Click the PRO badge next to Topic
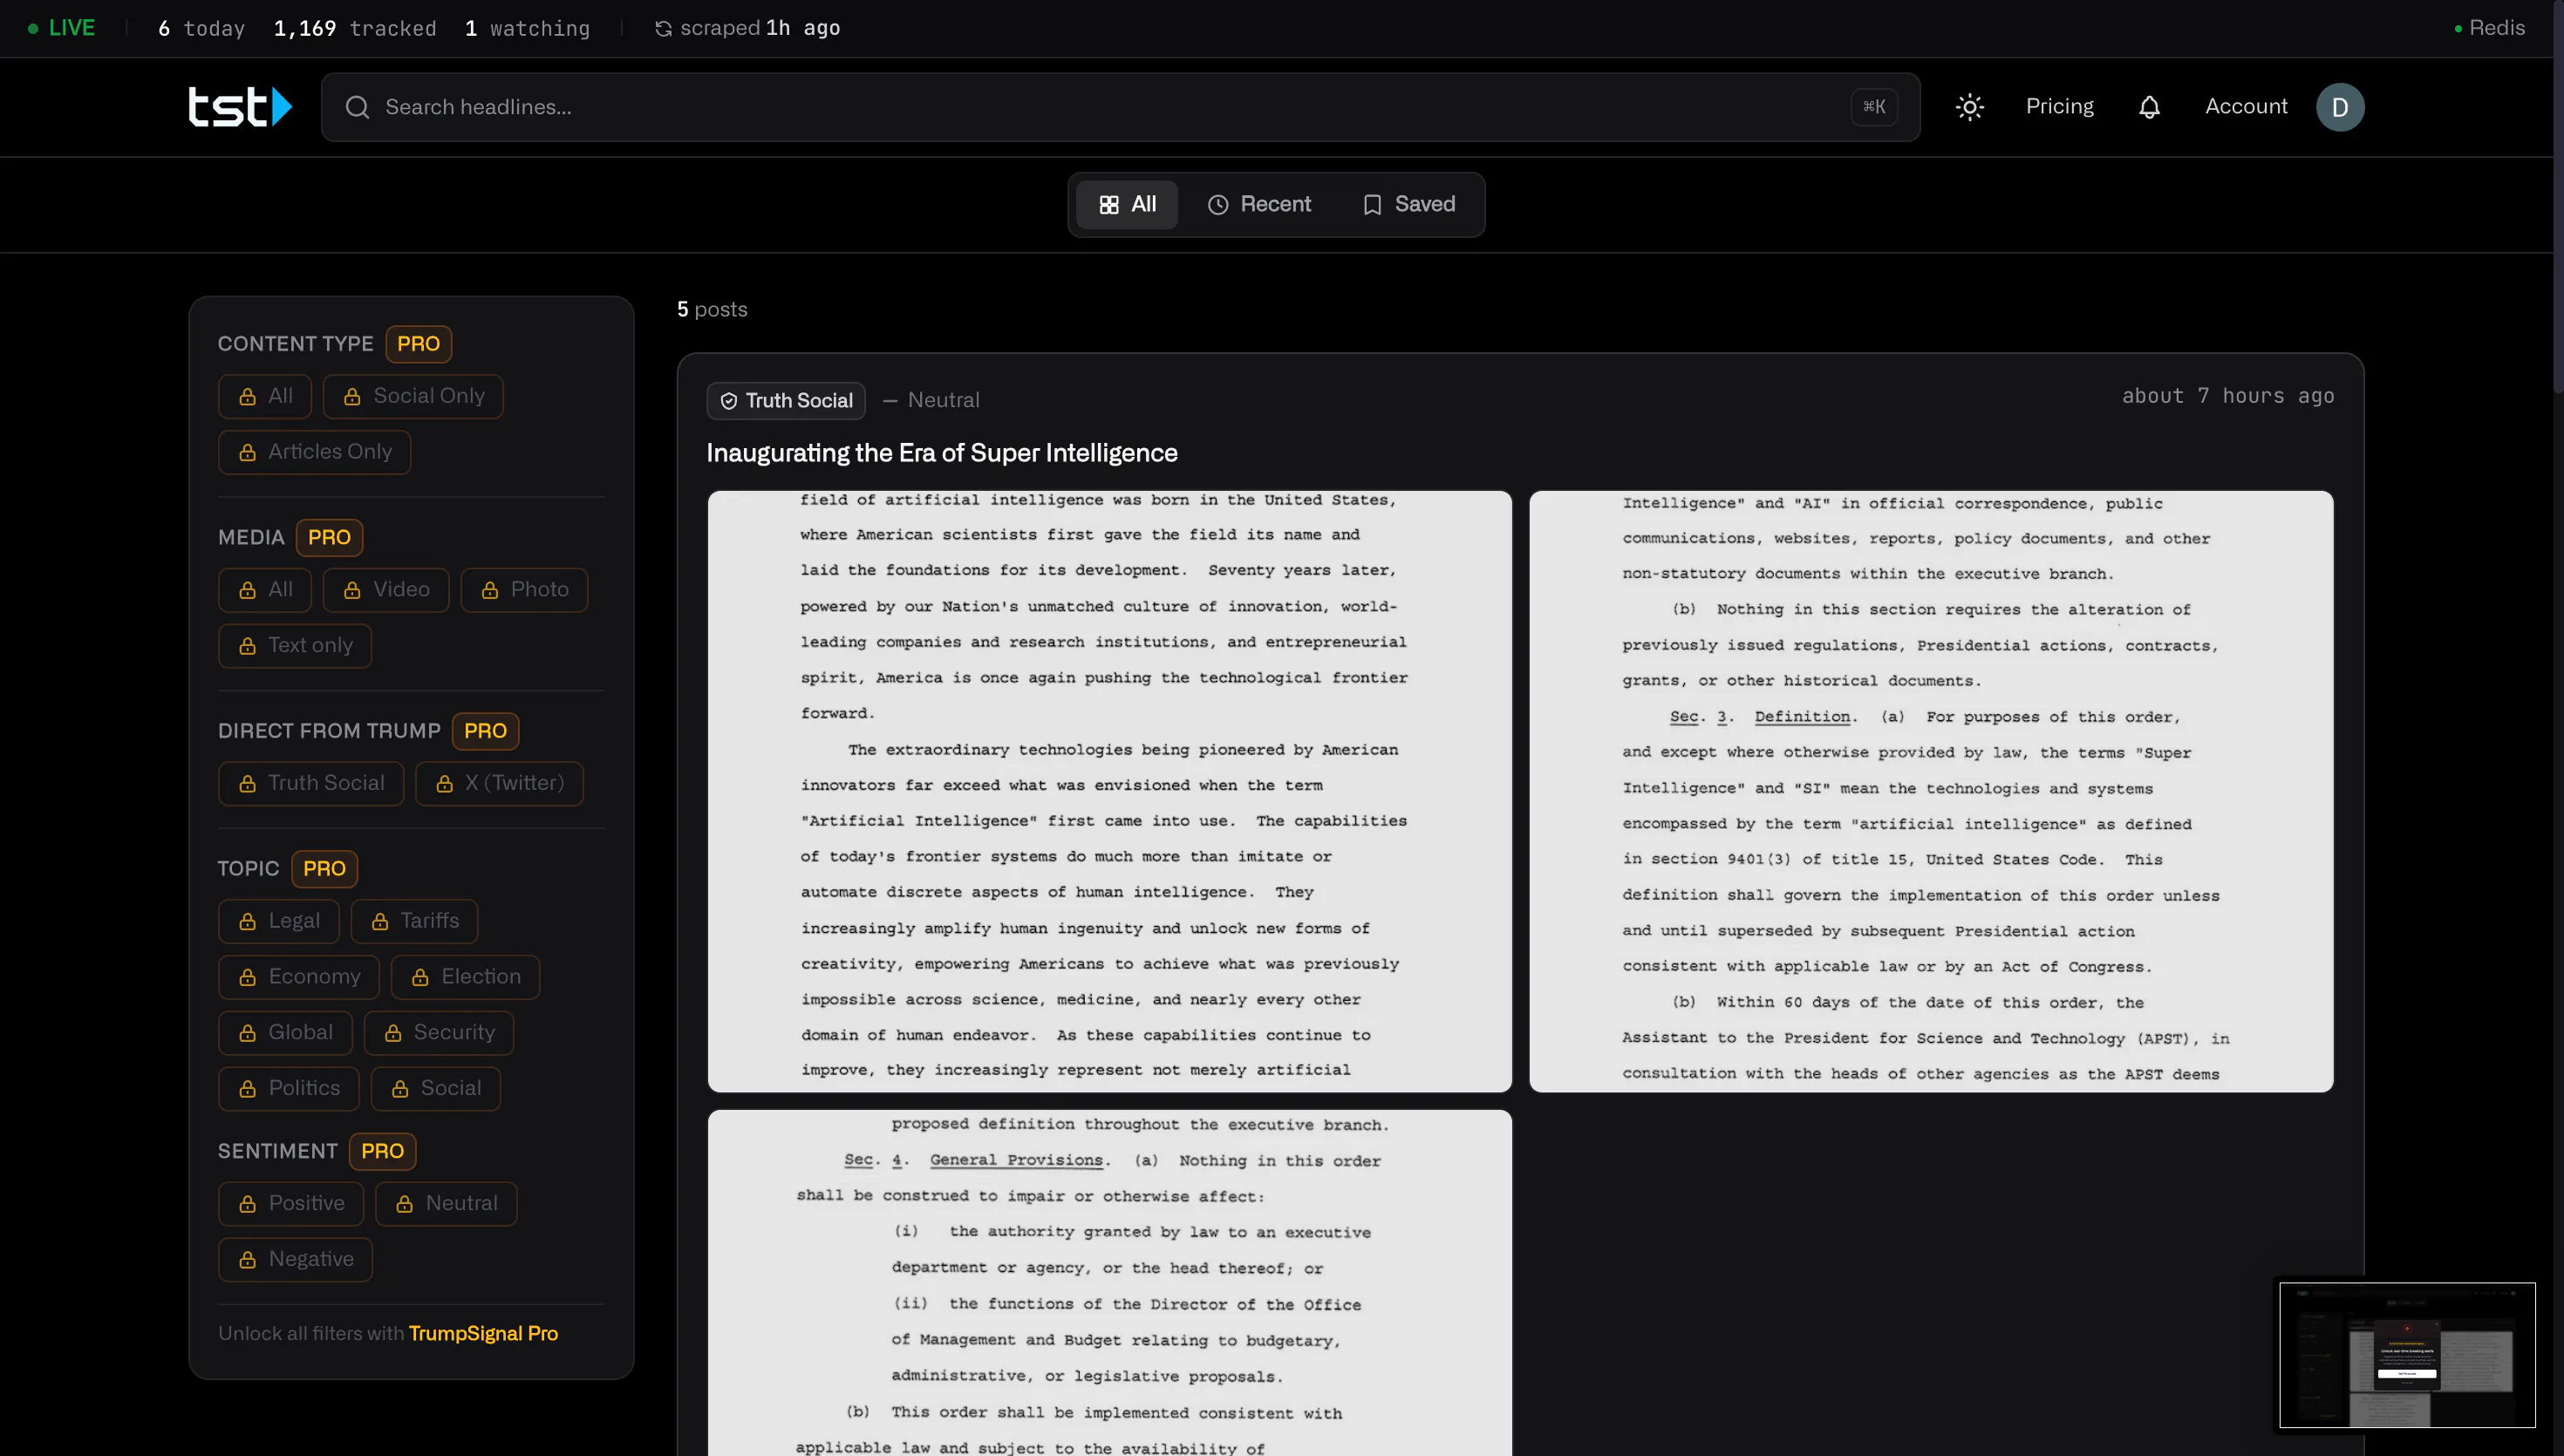 point(324,869)
